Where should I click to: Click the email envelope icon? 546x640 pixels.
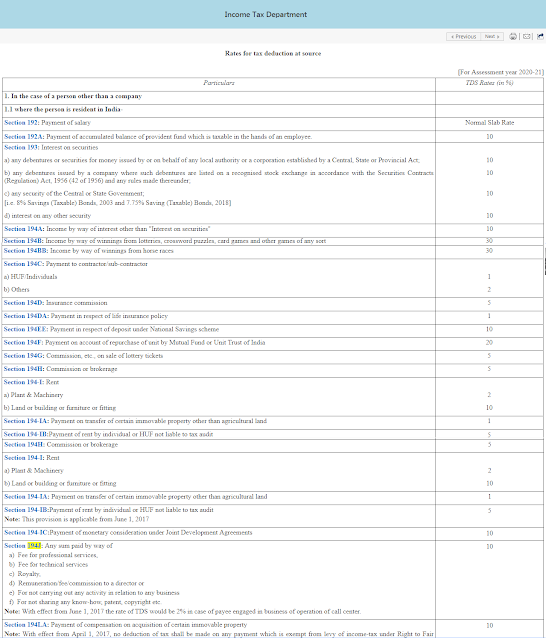[527, 37]
